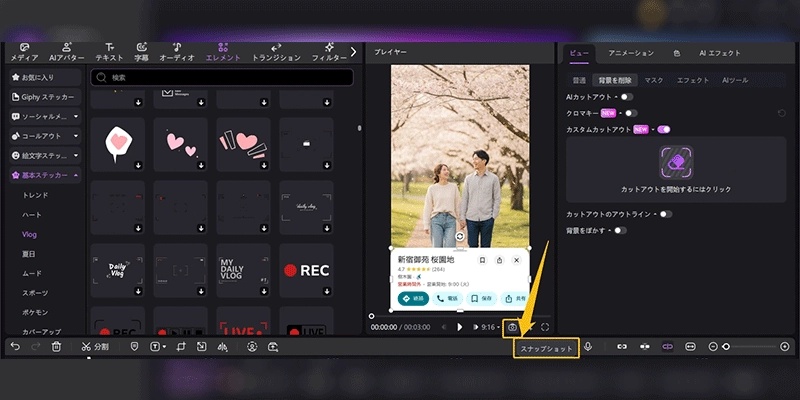This screenshot has width=800, height=400.
Task: Select the MY DAILY VLOG sticker
Action: pyautogui.click(x=243, y=270)
